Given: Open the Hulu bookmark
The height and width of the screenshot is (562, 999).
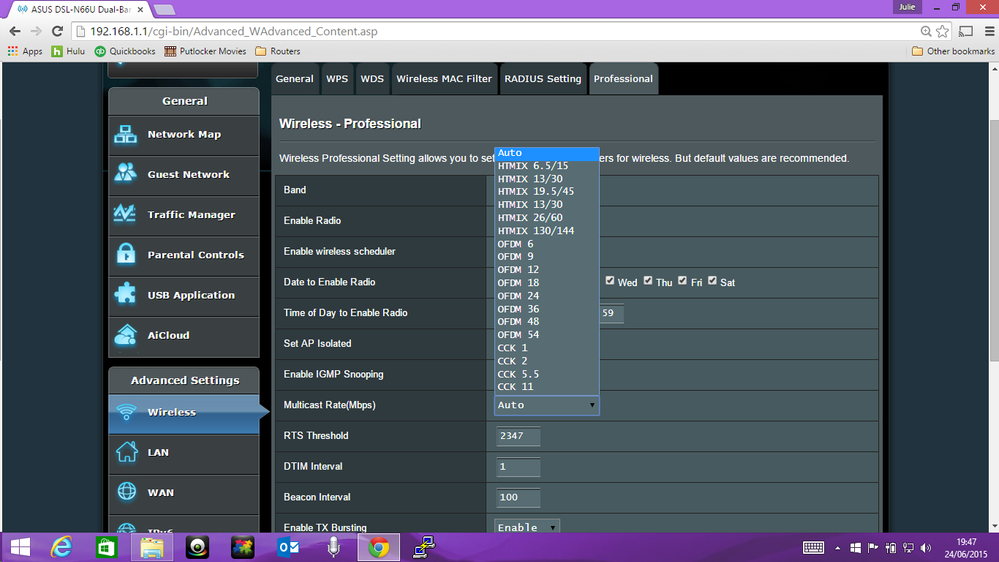Looking at the screenshot, I should [x=68, y=51].
